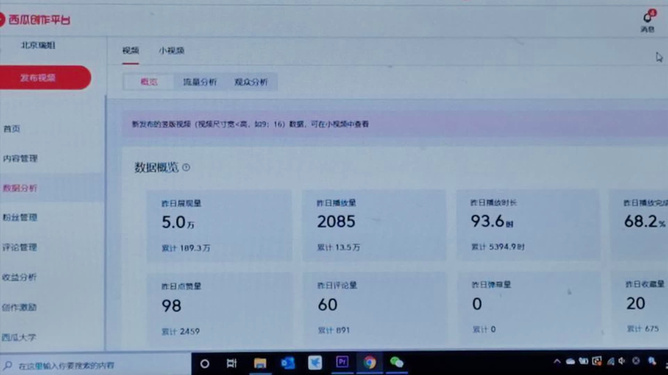Select the 概览 sub-tab
This screenshot has width=668, height=375.
point(149,82)
